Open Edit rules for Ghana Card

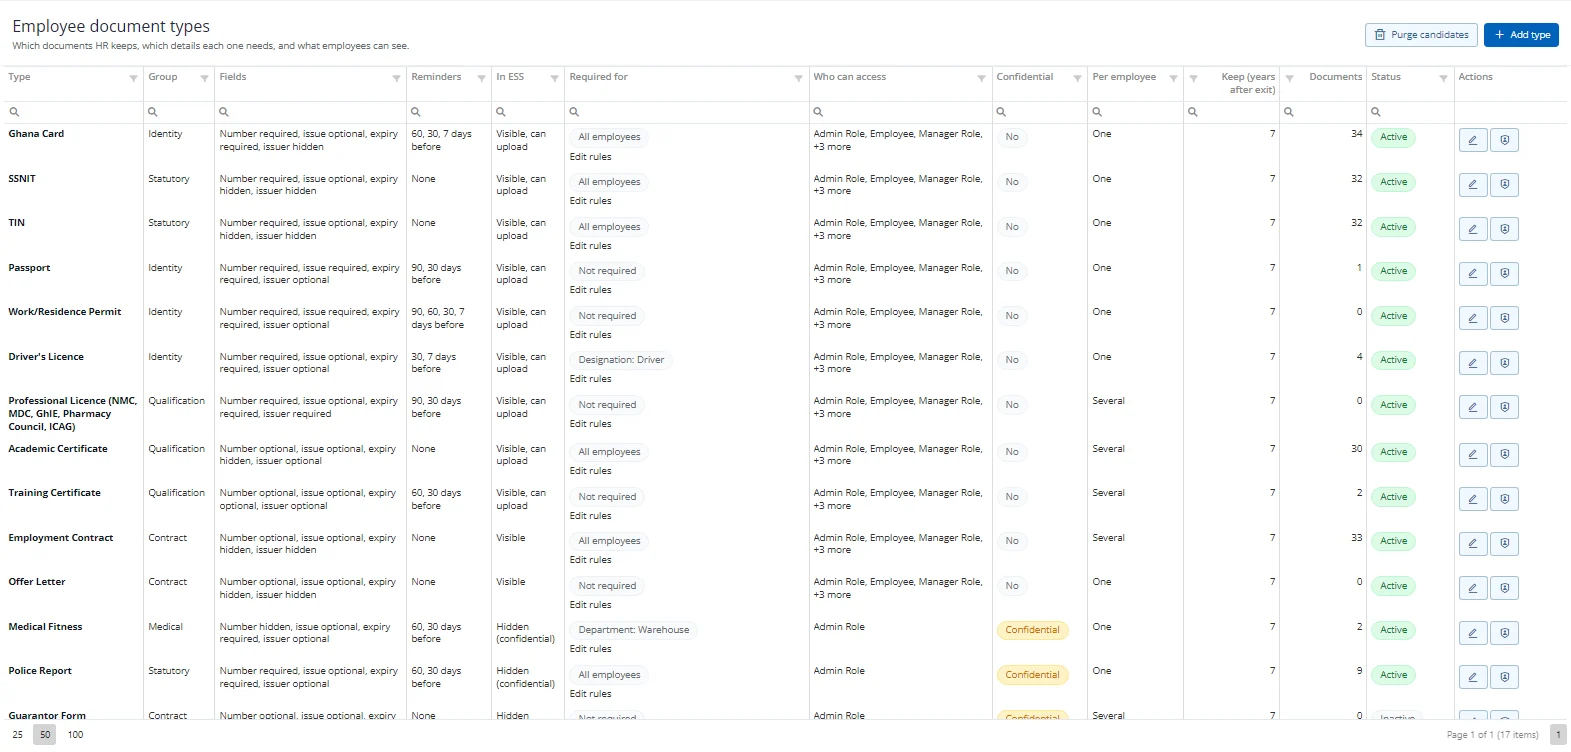(x=590, y=157)
